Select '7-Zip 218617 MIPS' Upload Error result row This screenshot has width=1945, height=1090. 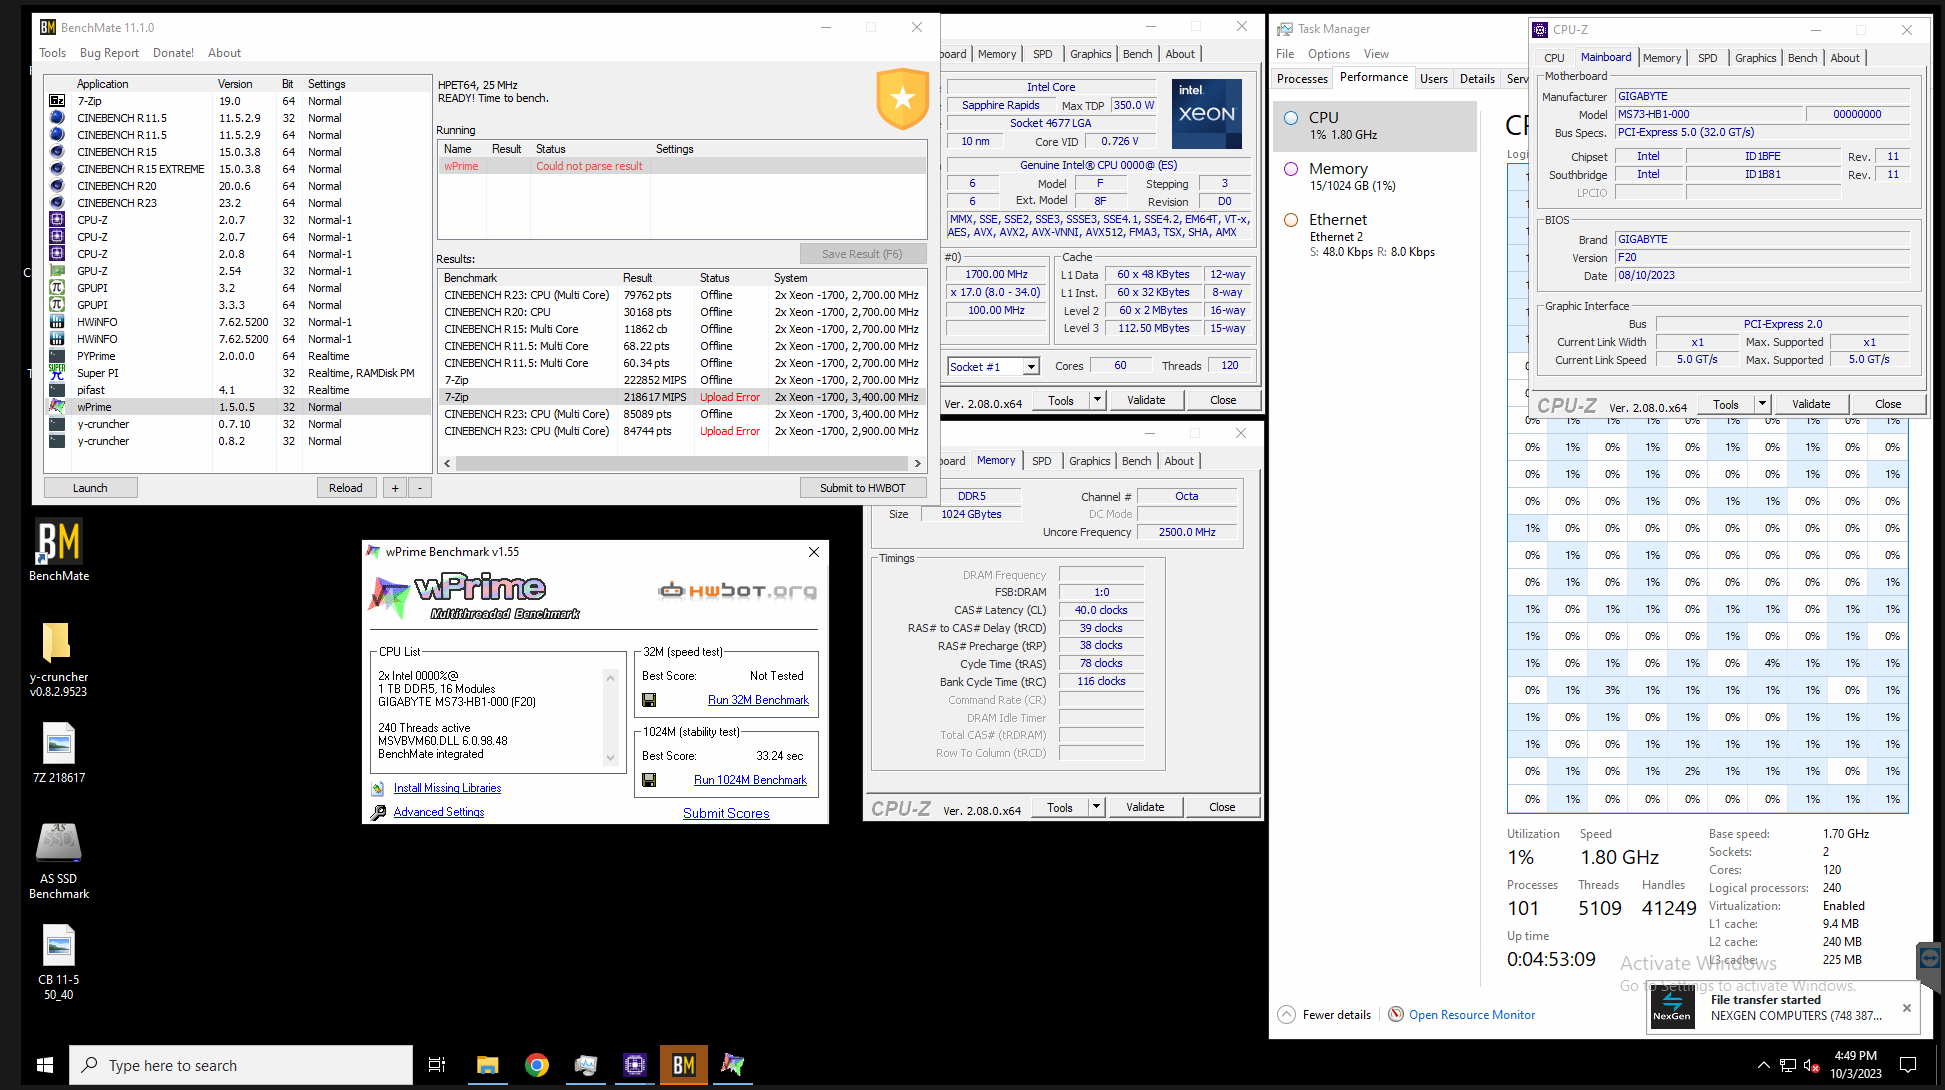[682, 397]
